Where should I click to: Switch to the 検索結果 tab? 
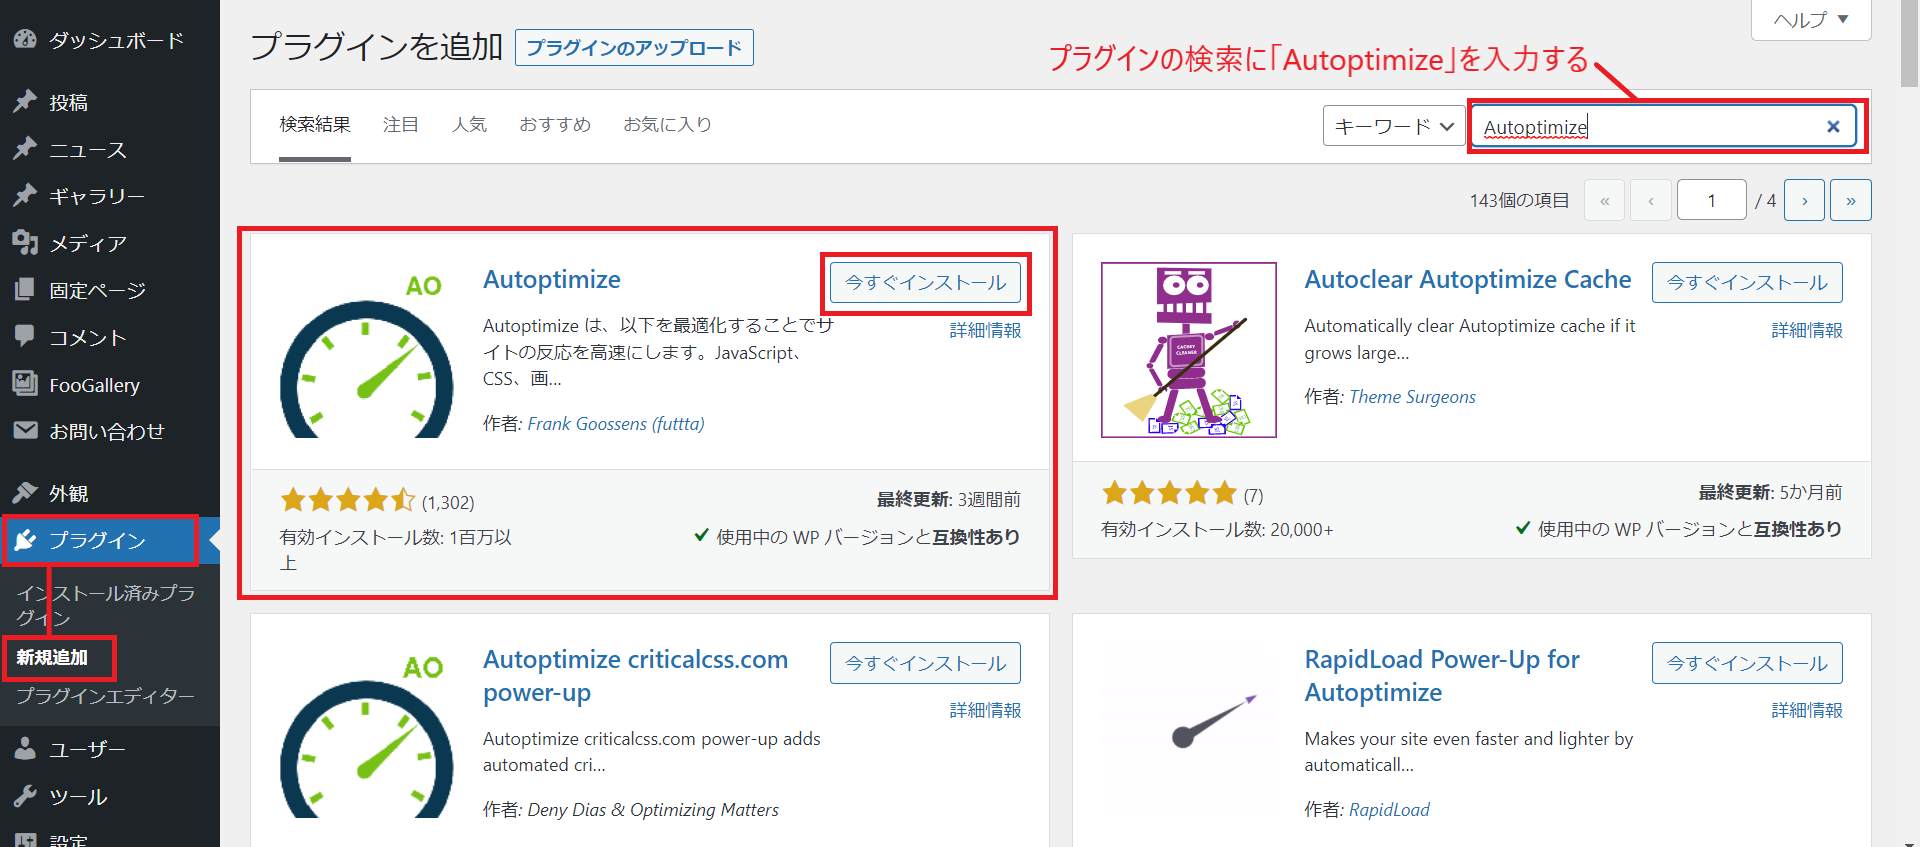tap(315, 125)
